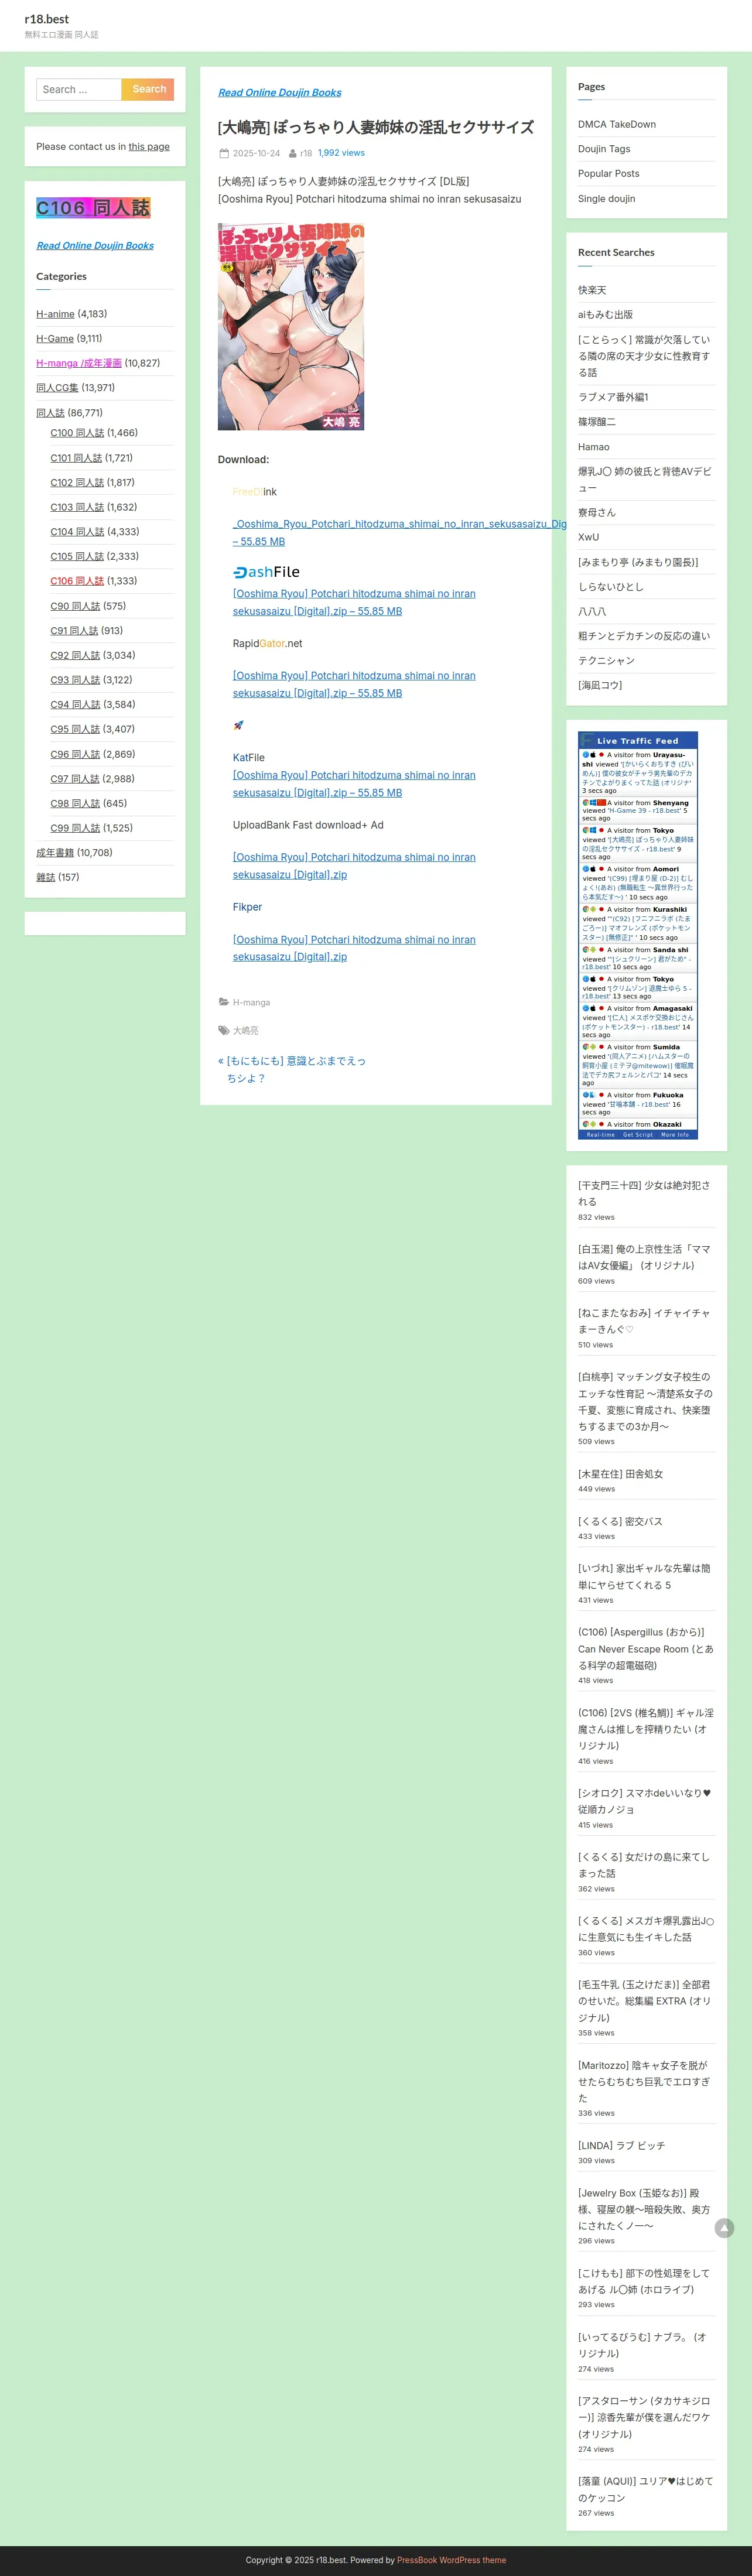Open the DMCA TakeDown page
The width and height of the screenshot is (752, 2576).
coord(617,124)
